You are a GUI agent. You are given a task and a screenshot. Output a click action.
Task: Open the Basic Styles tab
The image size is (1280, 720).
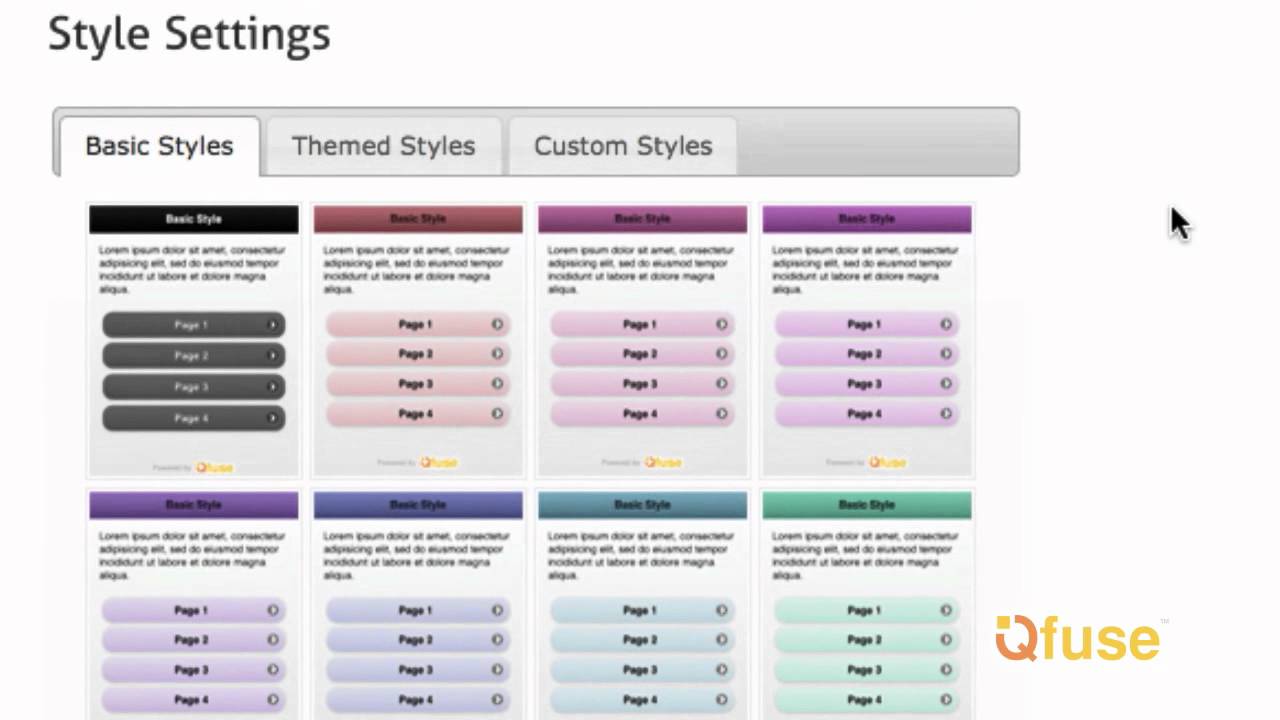(160, 146)
